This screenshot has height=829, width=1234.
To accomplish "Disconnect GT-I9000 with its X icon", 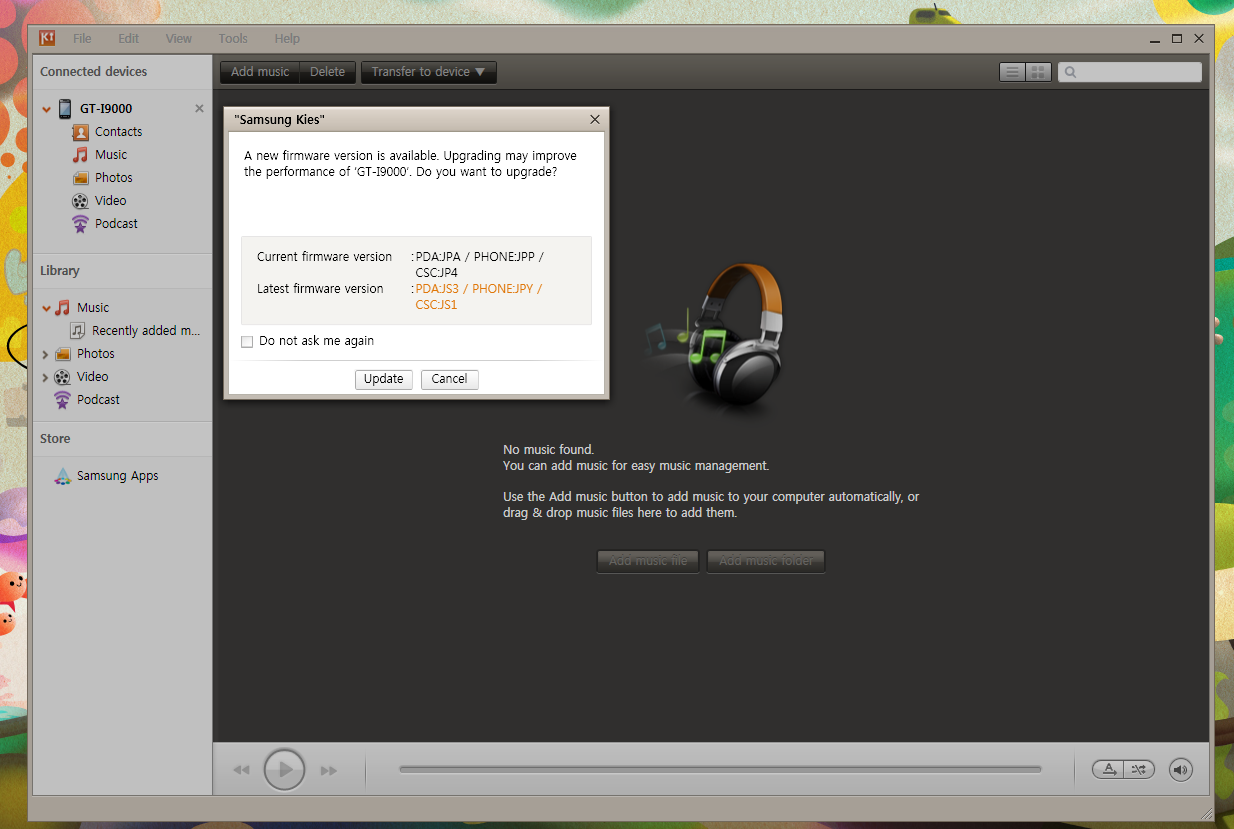I will tap(199, 108).
